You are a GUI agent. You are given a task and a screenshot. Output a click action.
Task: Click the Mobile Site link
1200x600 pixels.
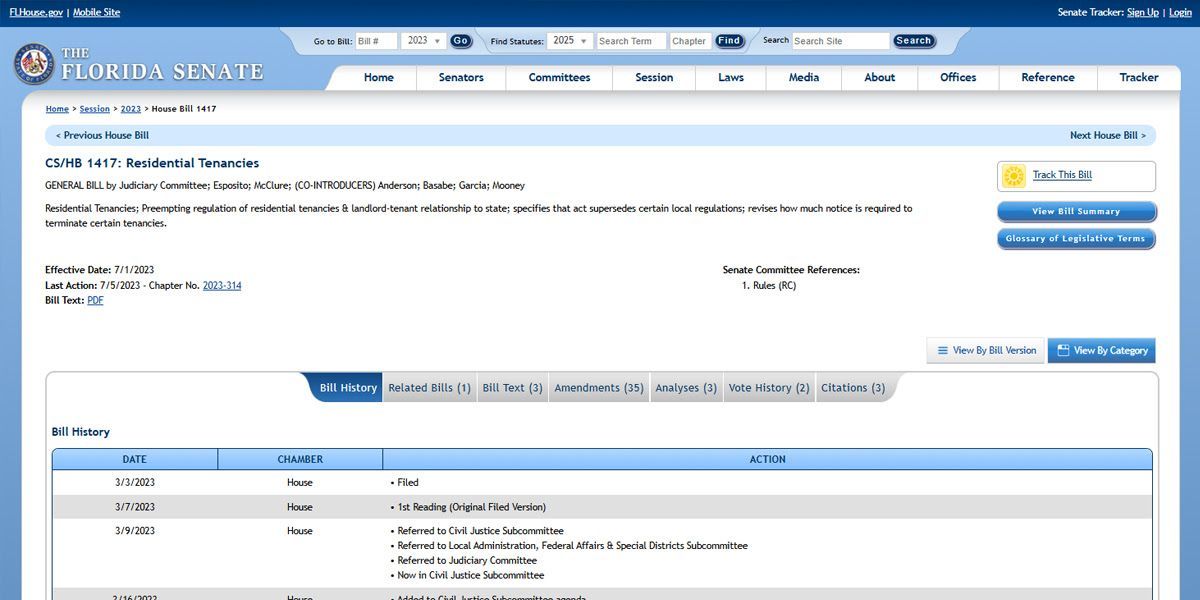click(x=97, y=12)
